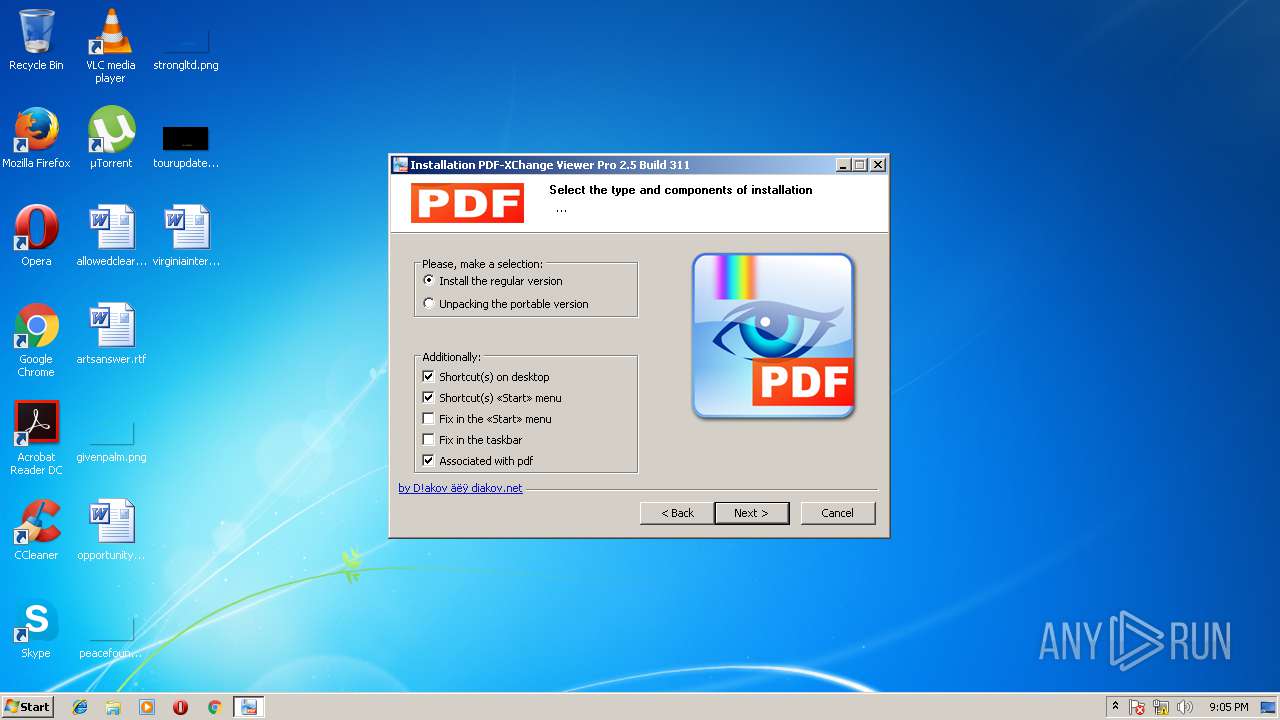
Task: Select the opportunity Word document icon
Action: coord(110,530)
